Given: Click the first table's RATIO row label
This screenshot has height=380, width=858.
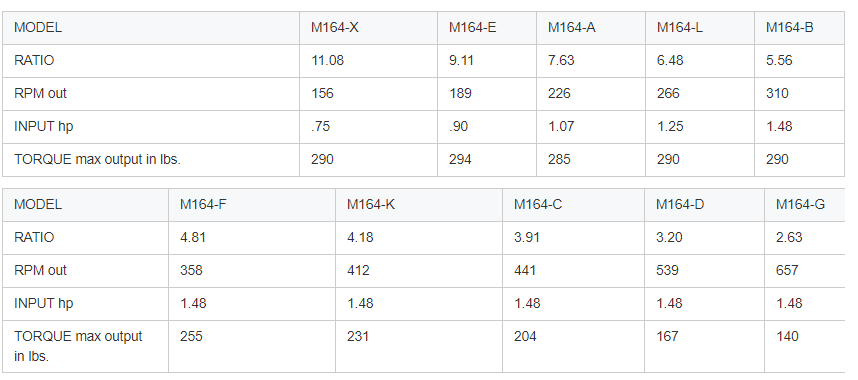Looking at the screenshot, I should [34, 61].
